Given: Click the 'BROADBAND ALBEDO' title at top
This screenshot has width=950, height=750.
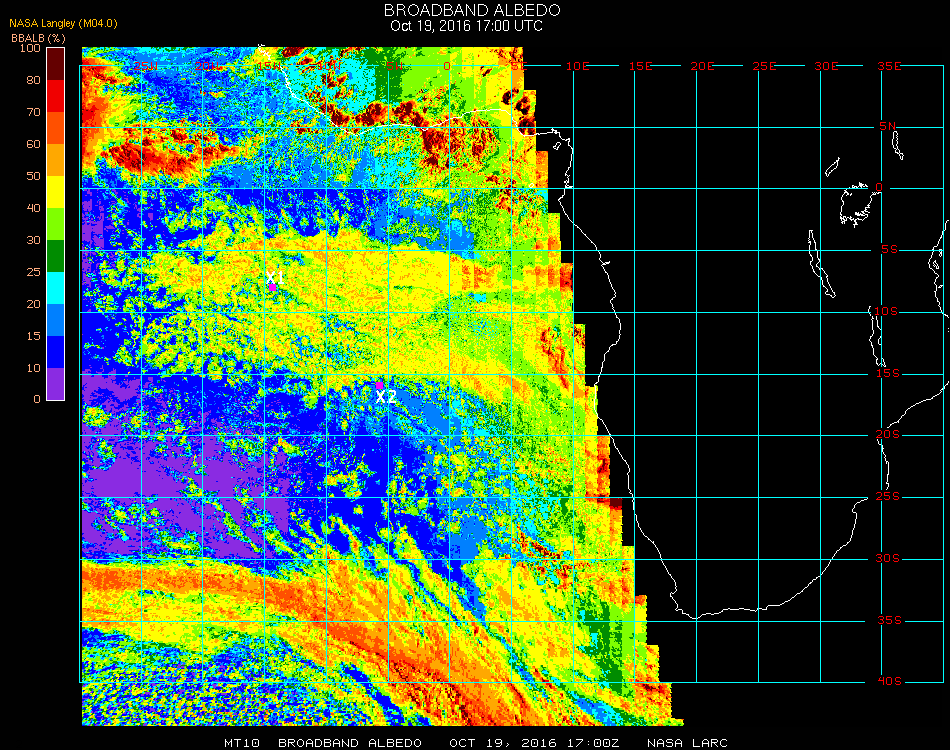Looking at the screenshot, I should pyautogui.click(x=472, y=10).
